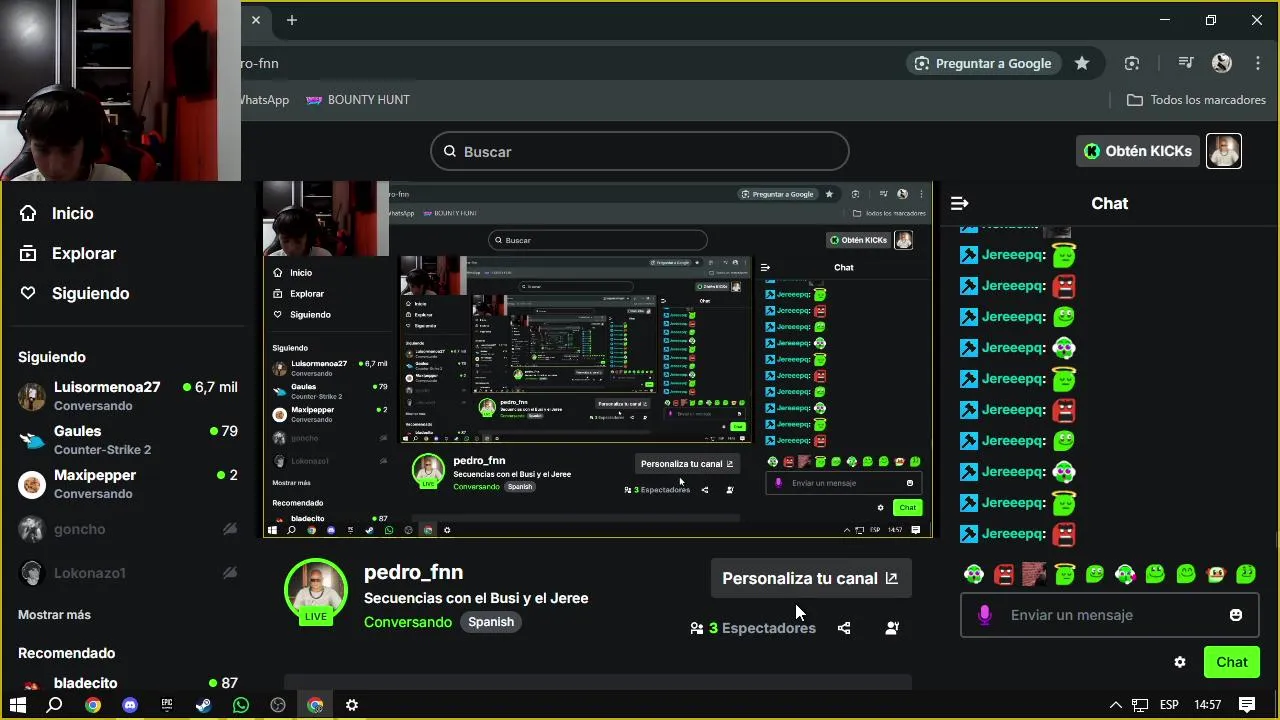Image resolution: width=1280 pixels, height=720 pixels.
Task: Open offline goncho channel
Action: point(128,529)
